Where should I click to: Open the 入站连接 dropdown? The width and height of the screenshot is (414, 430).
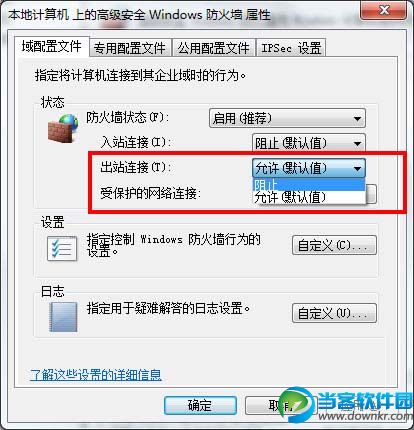point(309,143)
